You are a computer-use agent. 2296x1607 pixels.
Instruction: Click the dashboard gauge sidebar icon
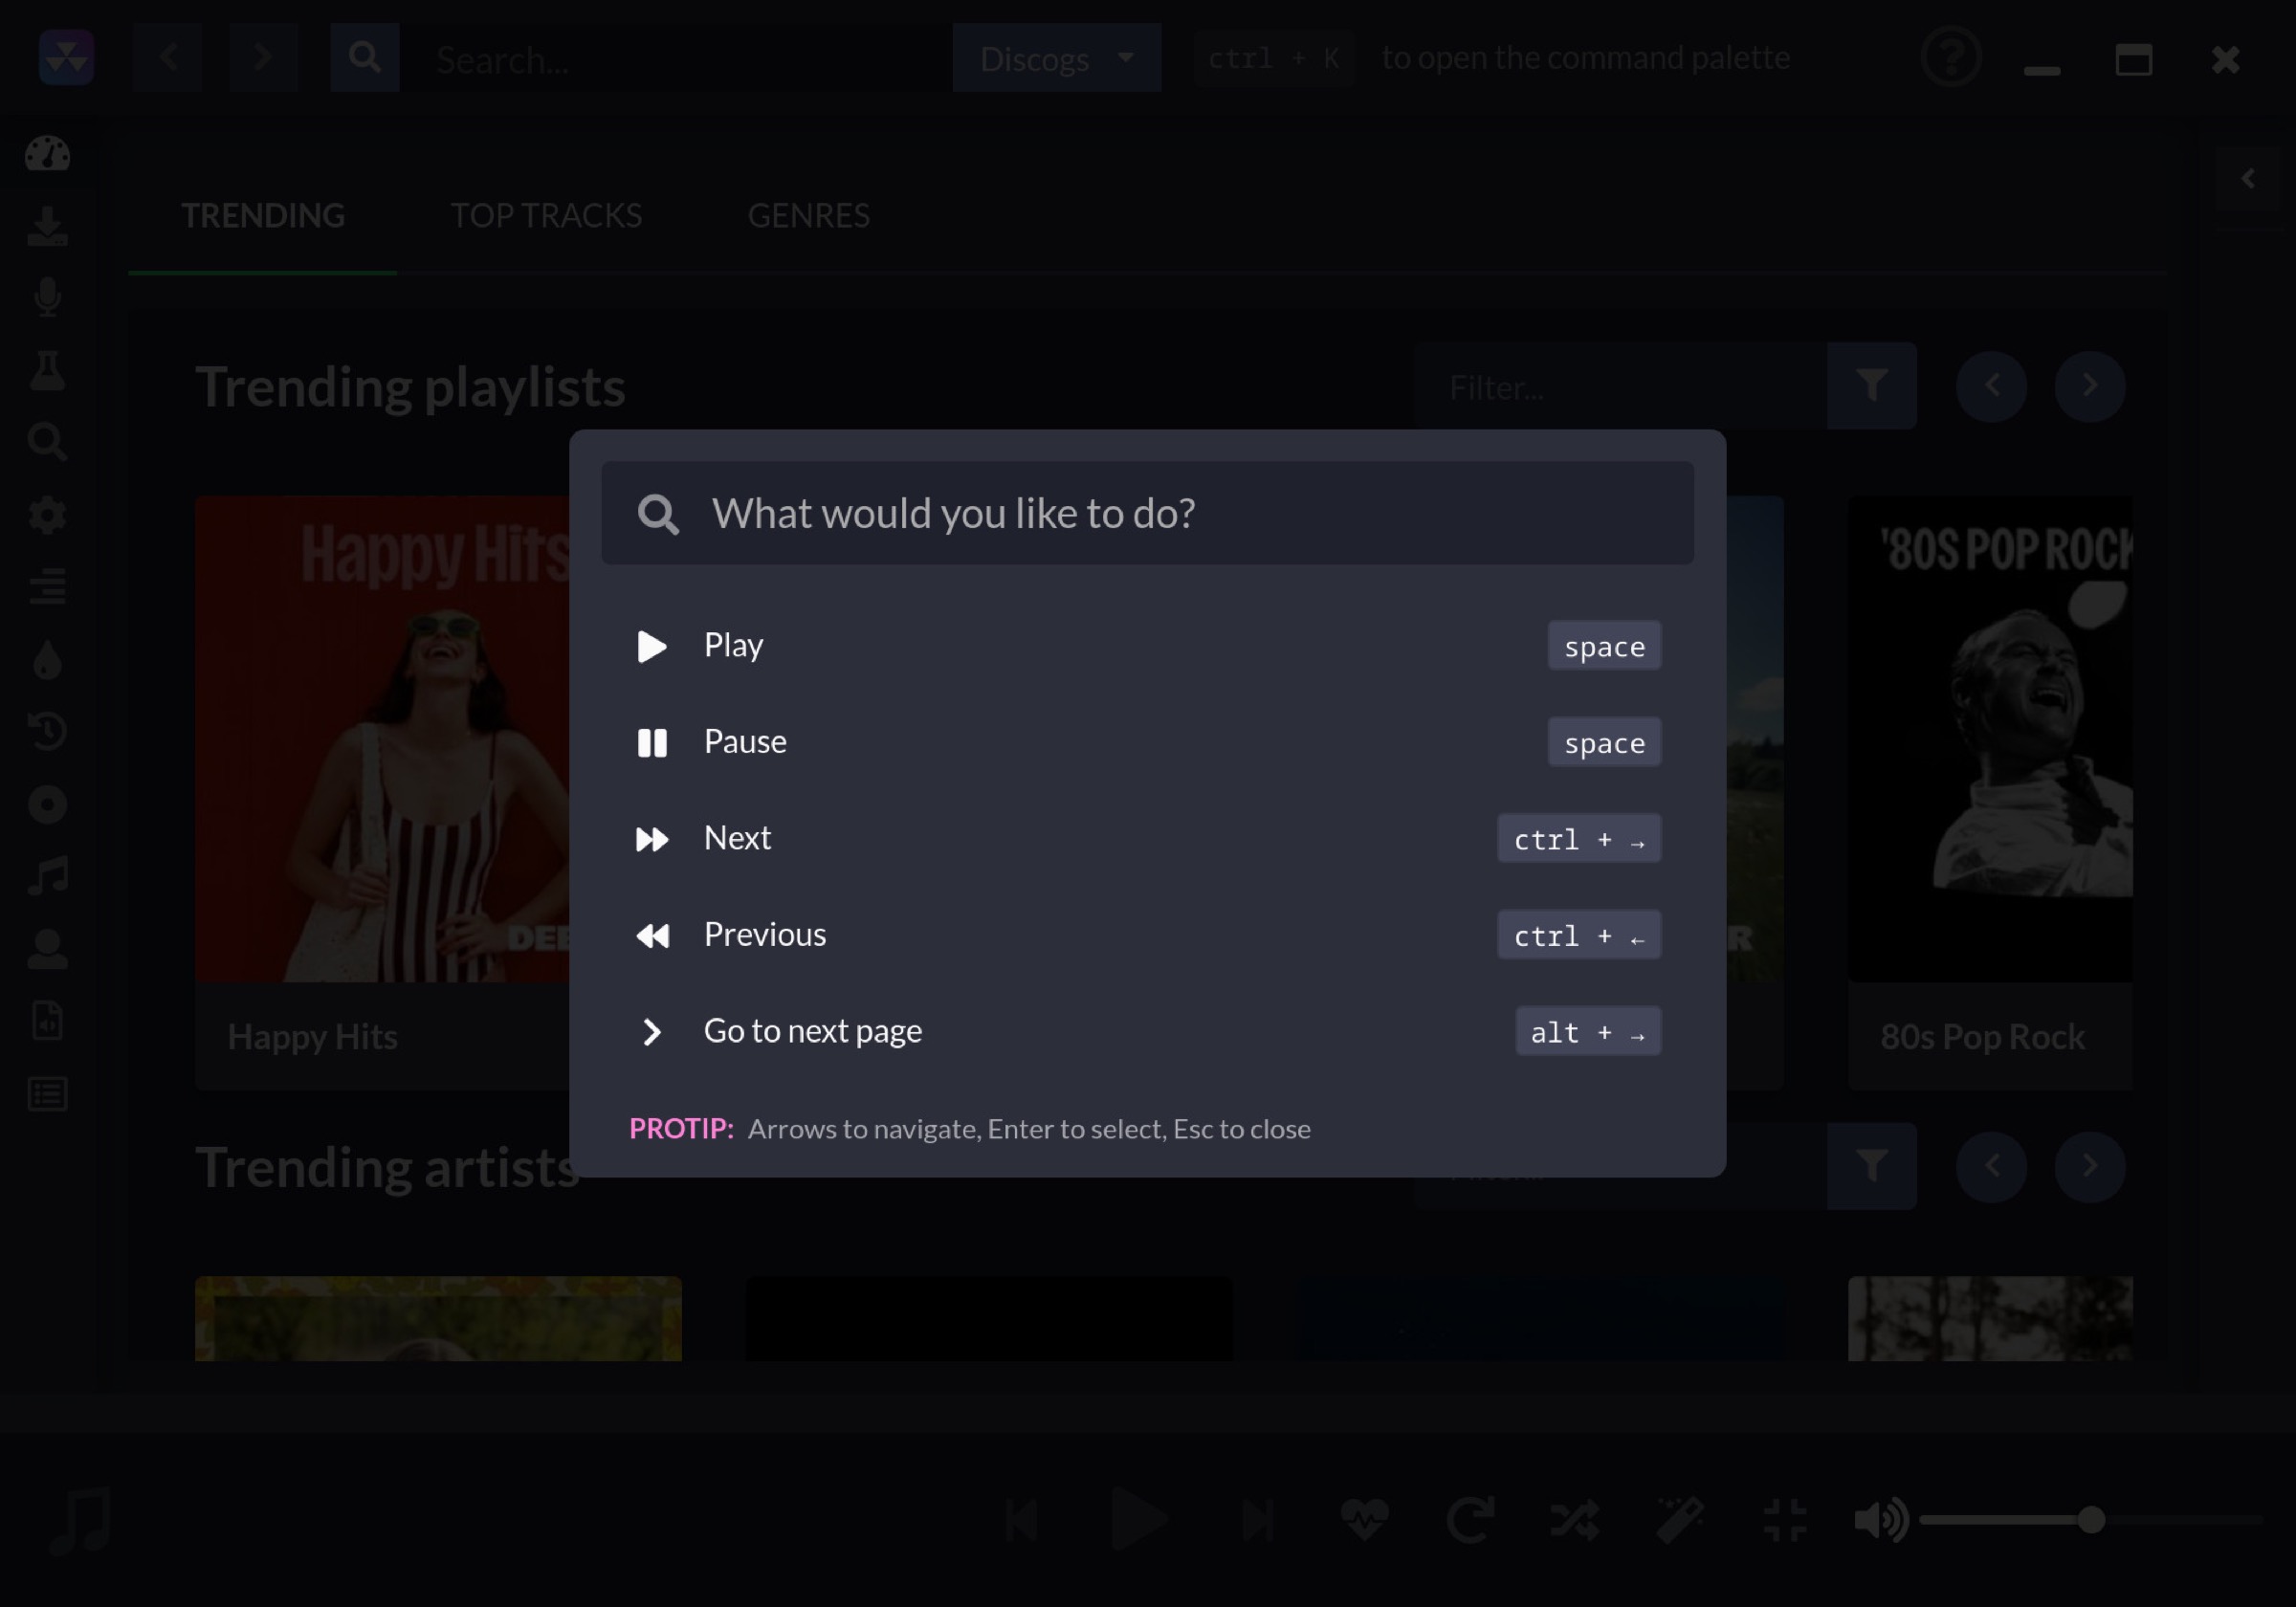tap(47, 154)
